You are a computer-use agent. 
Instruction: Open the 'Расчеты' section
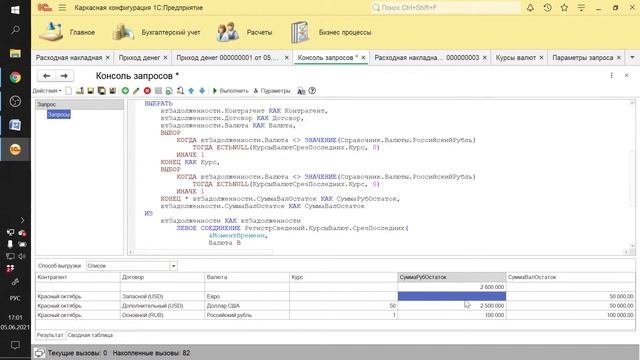(244, 32)
